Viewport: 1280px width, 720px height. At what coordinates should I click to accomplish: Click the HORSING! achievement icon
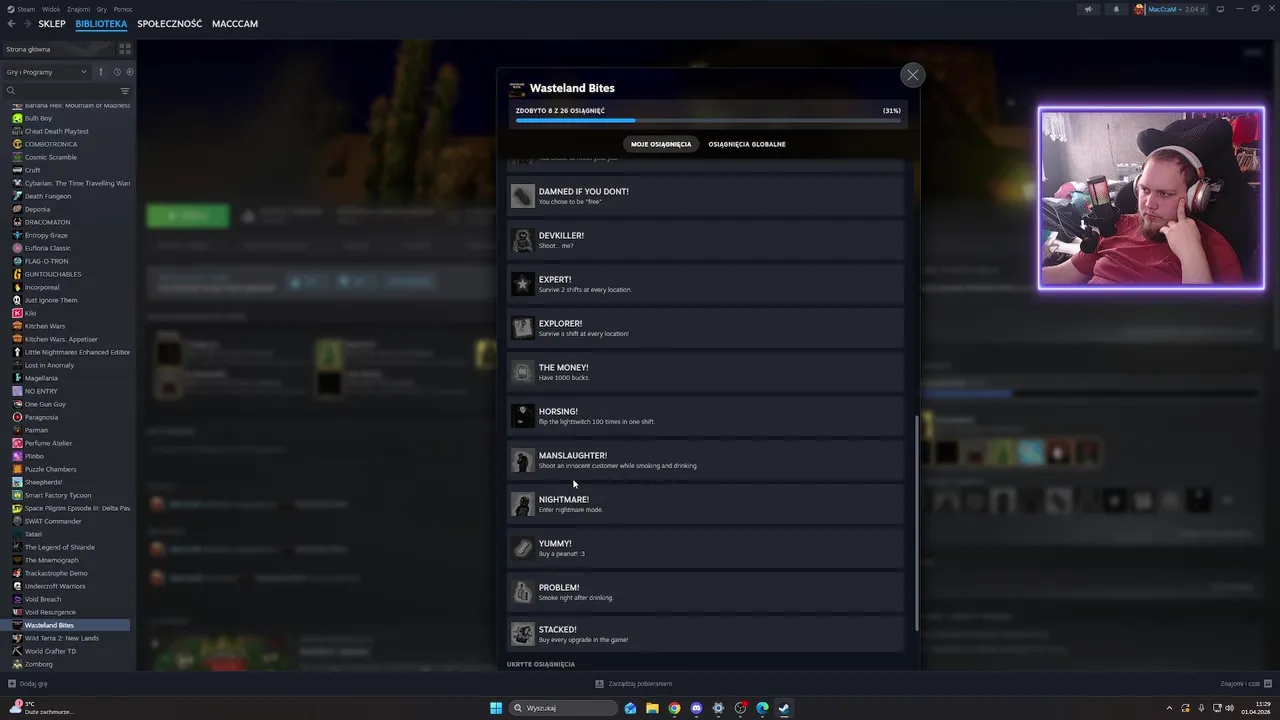click(x=522, y=416)
